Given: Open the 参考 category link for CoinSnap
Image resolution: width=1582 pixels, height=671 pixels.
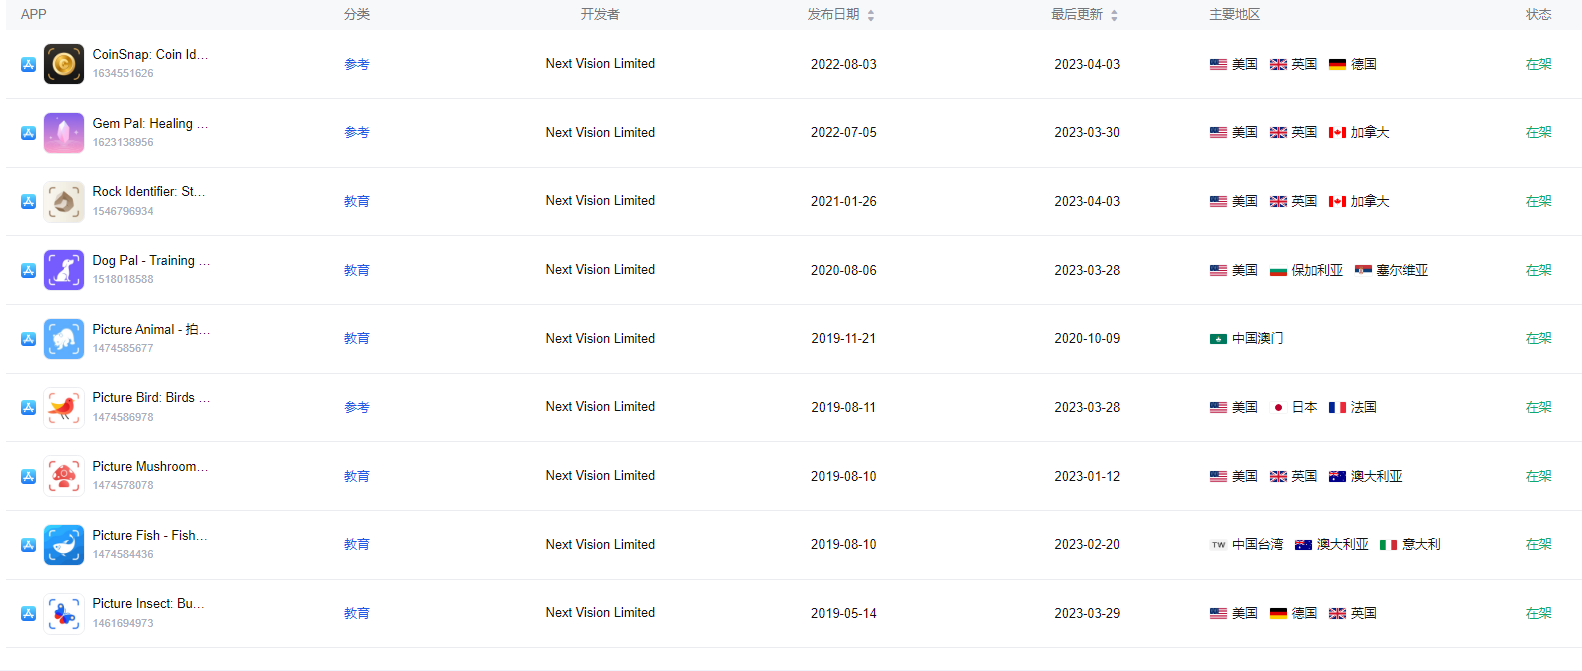Looking at the screenshot, I should pyautogui.click(x=357, y=64).
